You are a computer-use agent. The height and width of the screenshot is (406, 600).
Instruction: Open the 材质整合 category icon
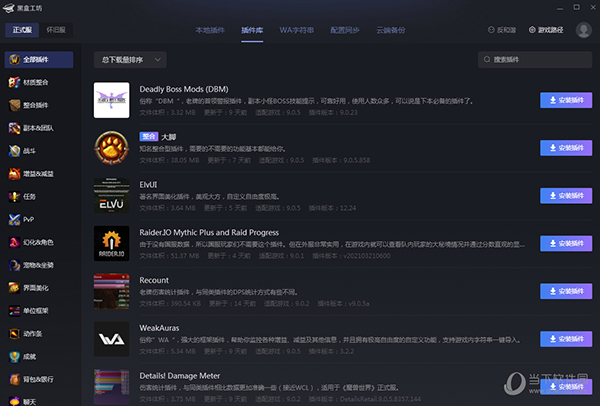click(14, 82)
